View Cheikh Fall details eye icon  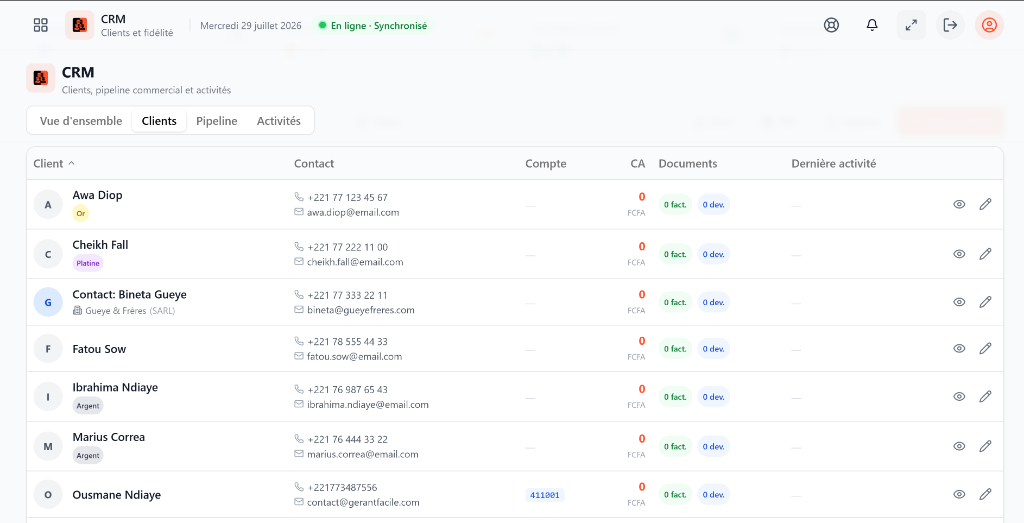pyautogui.click(x=959, y=254)
